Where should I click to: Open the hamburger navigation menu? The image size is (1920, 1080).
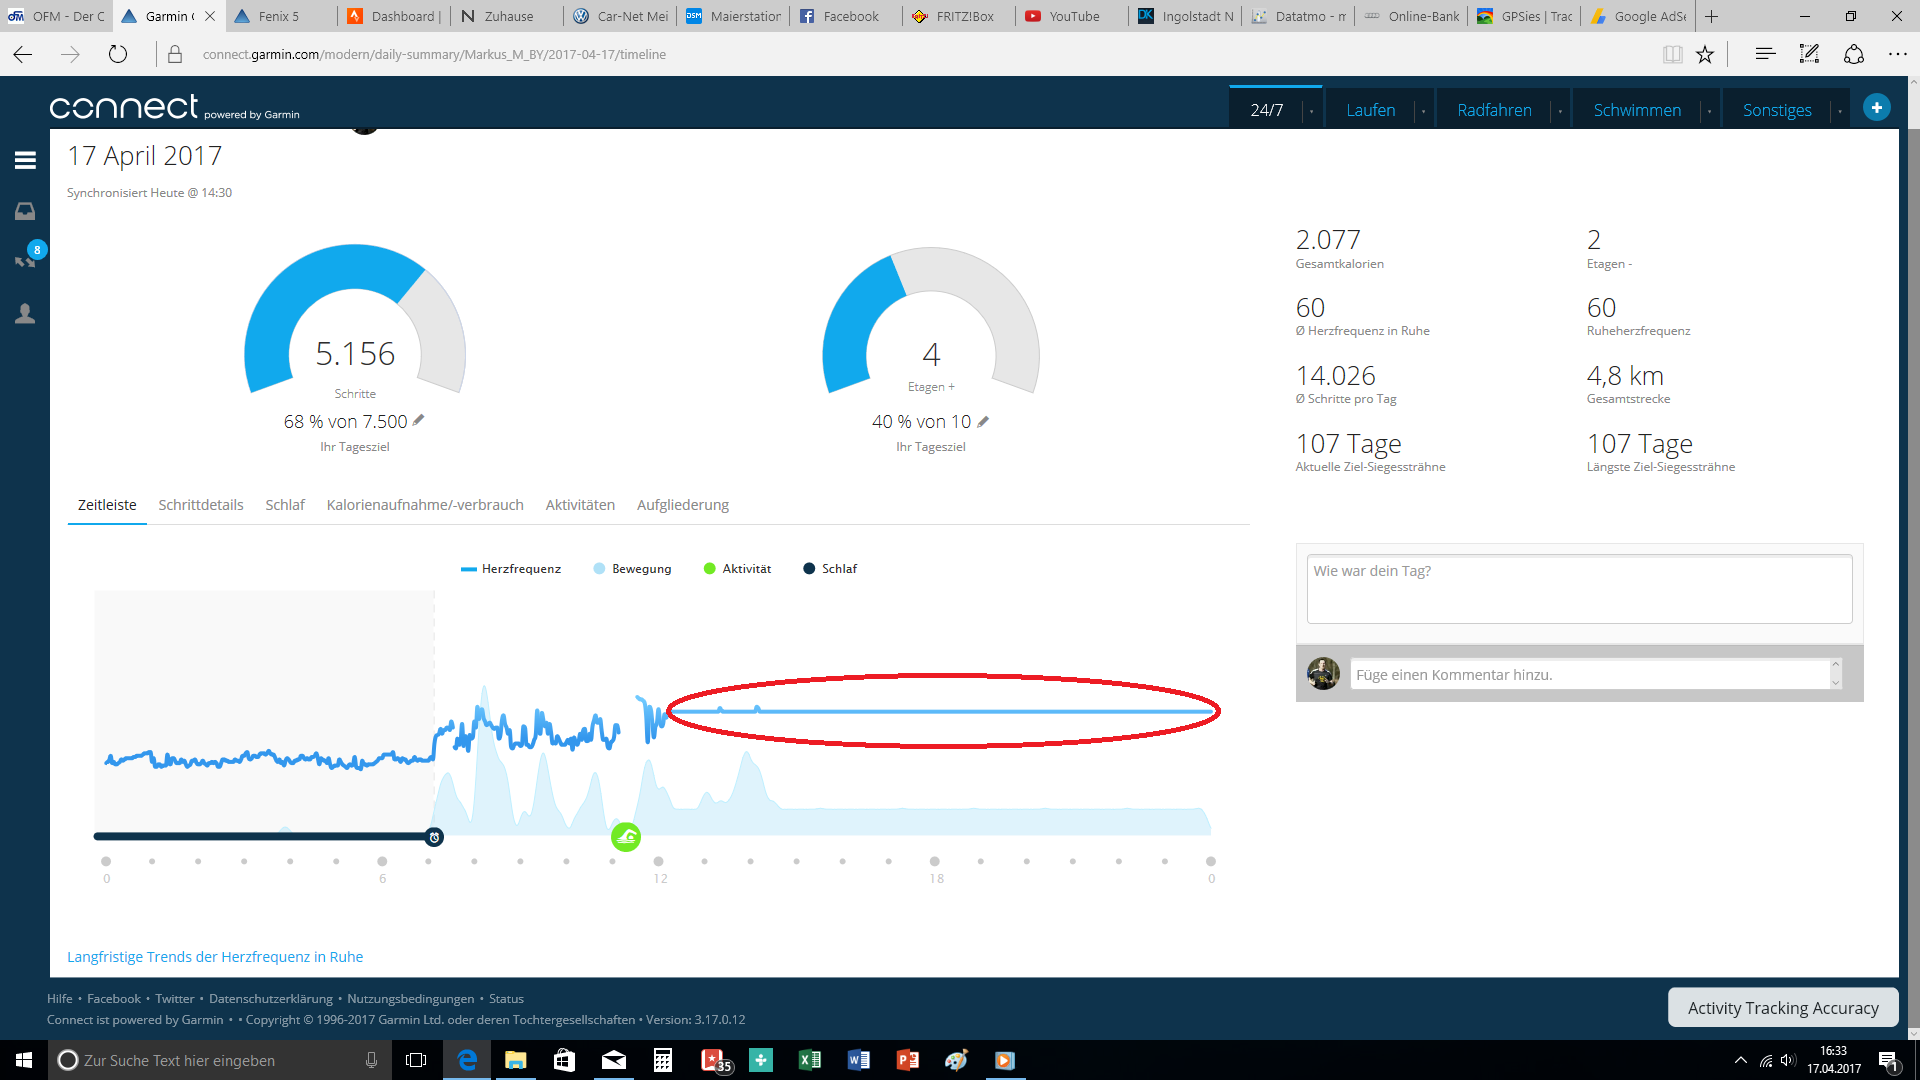(x=25, y=160)
